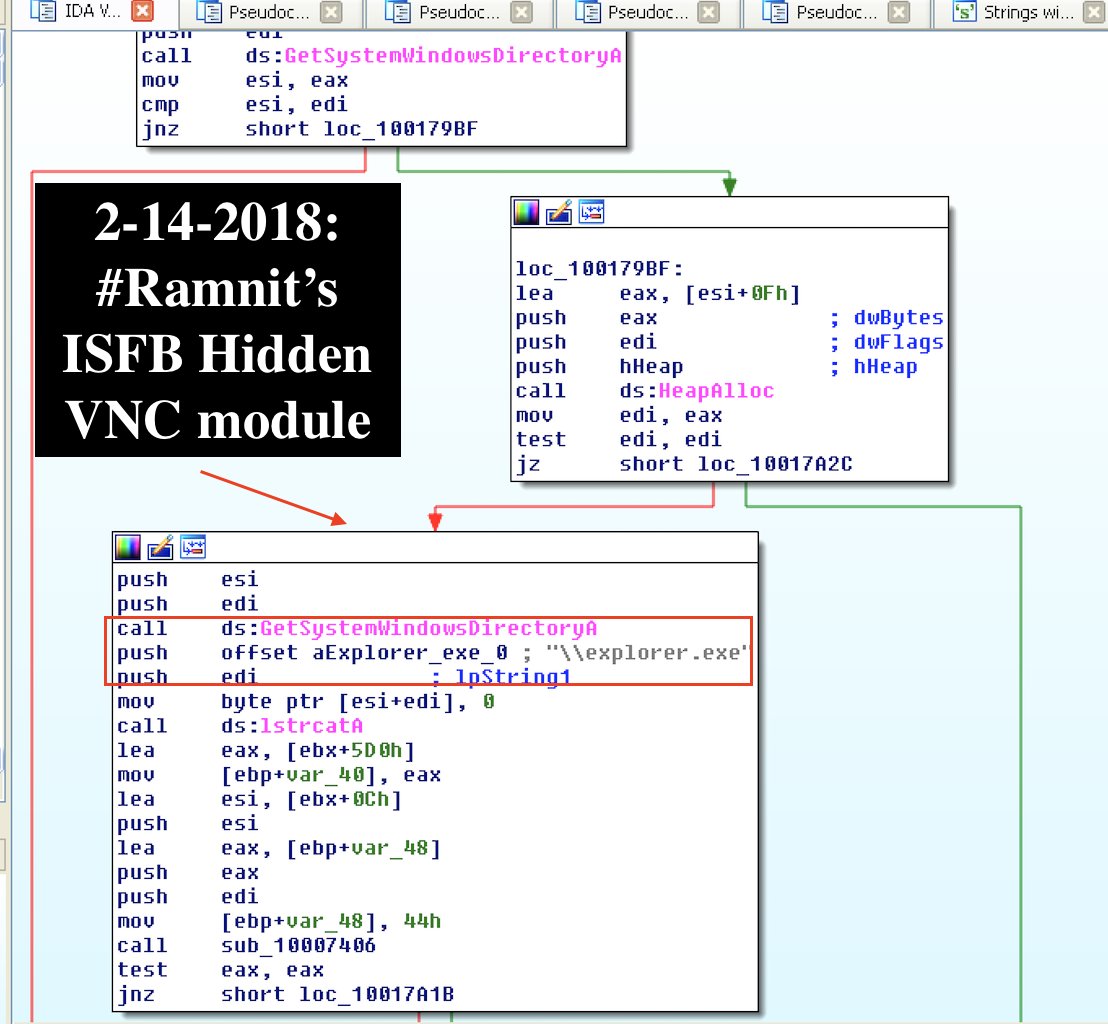
Task: Select test eax, eax instruction
Action: click(220, 970)
